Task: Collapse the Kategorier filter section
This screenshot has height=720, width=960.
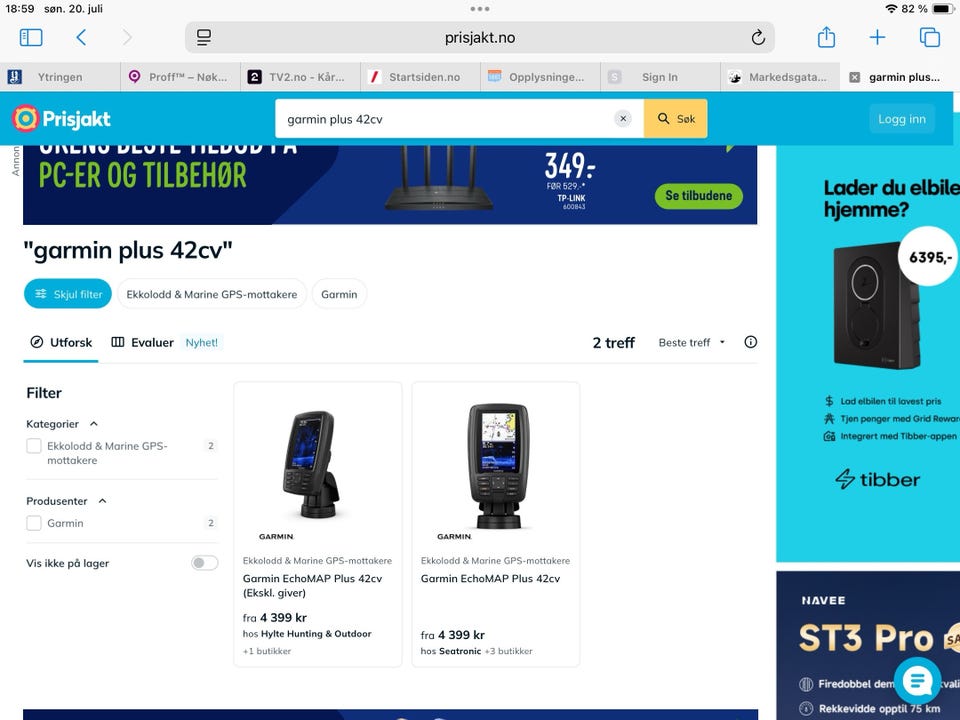Action: pos(94,424)
